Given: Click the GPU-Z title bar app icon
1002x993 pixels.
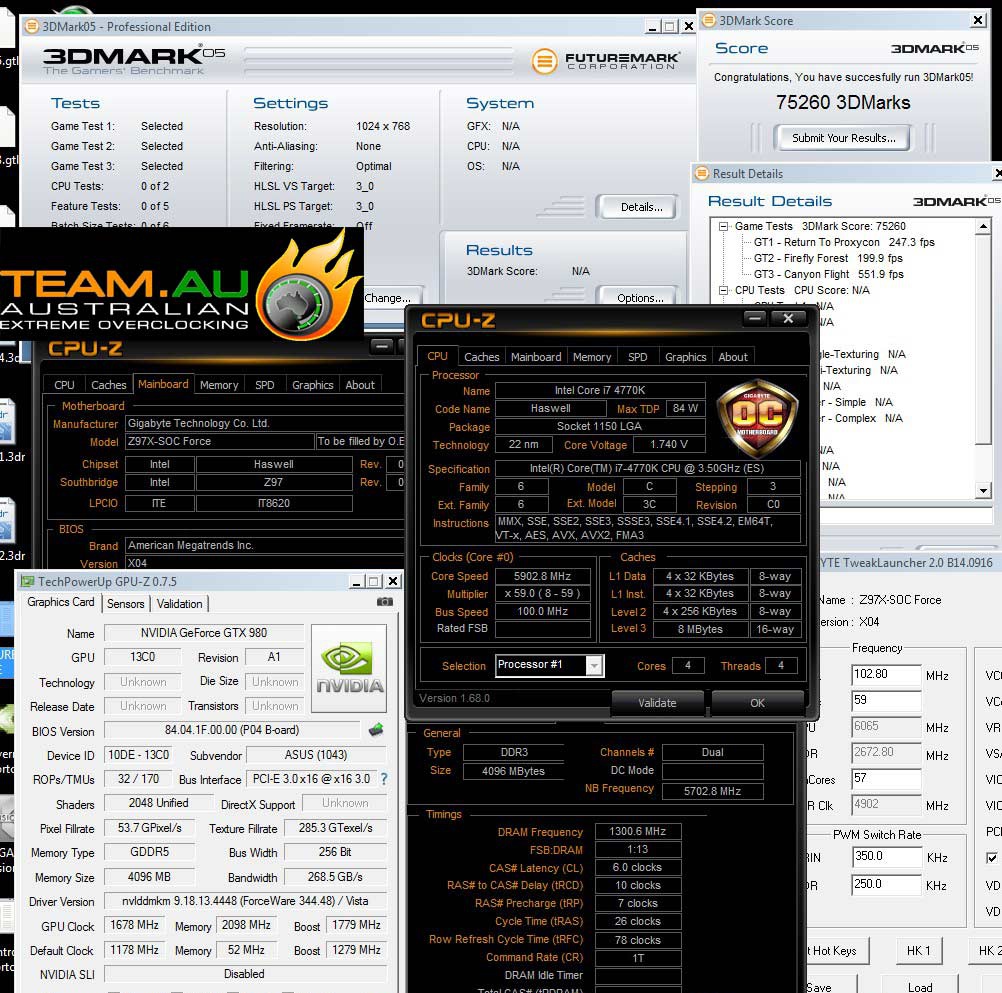Looking at the screenshot, I should (x=27, y=581).
